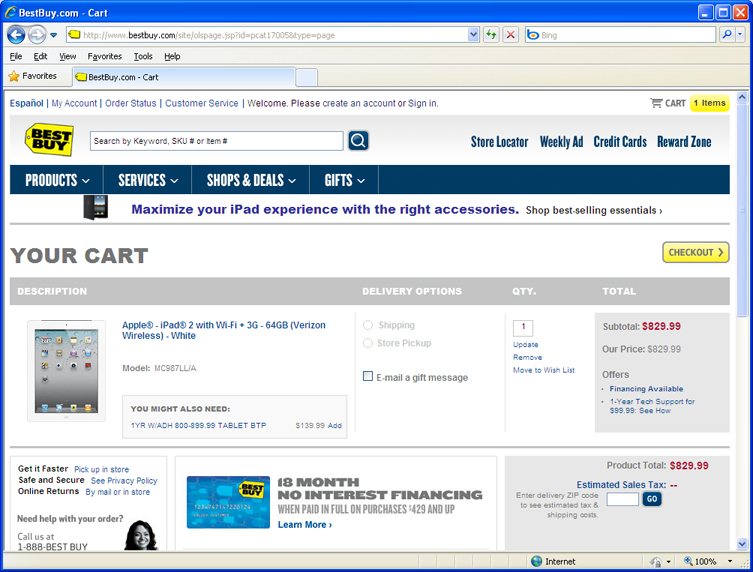Image resolution: width=753 pixels, height=572 pixels.
Task: Click the Favorites star button
Action: click(x=33, y=76)
